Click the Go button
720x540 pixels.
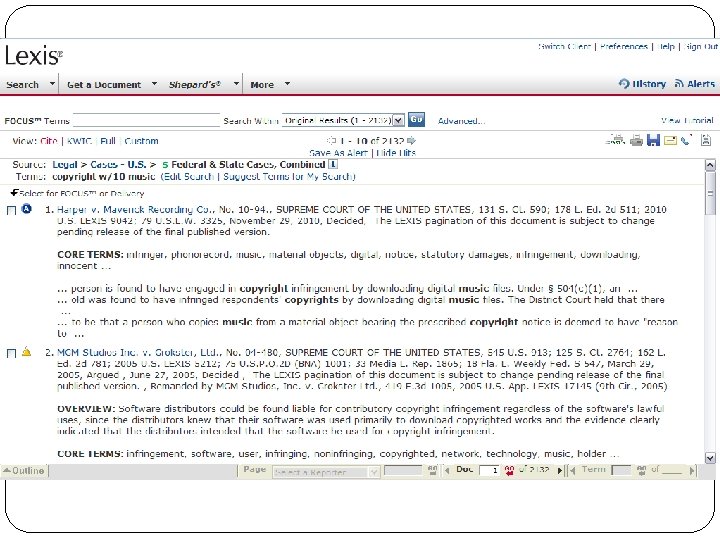tap(416, 119)
